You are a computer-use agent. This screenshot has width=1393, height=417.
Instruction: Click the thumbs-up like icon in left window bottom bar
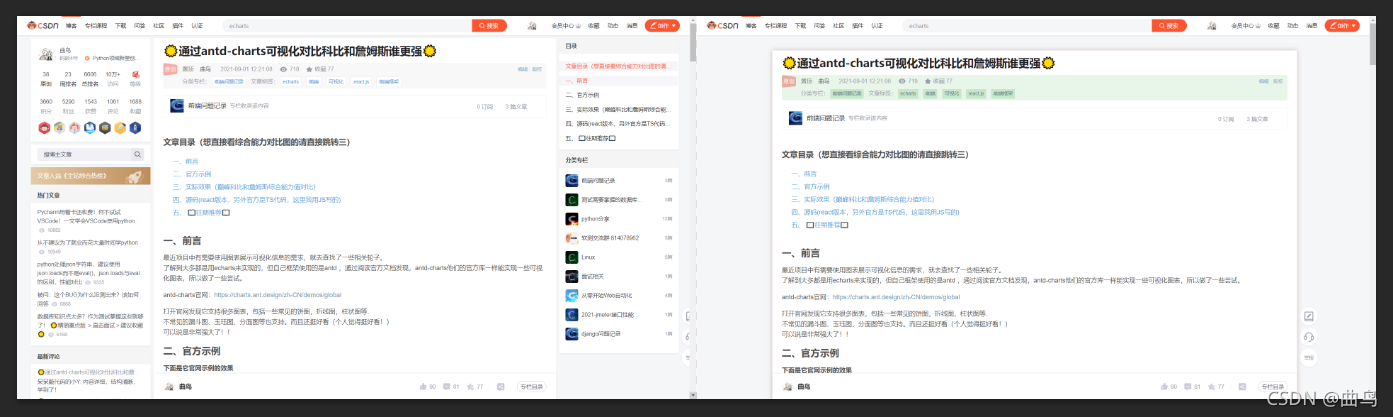[x=423, y=386]
